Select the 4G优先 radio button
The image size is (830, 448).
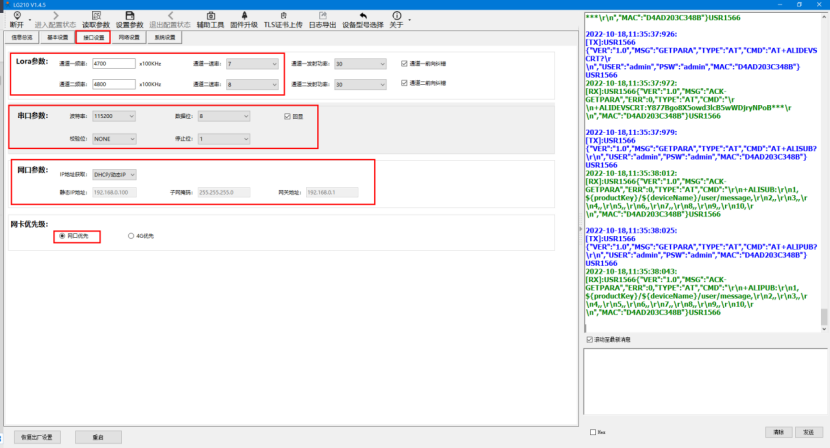131,236
